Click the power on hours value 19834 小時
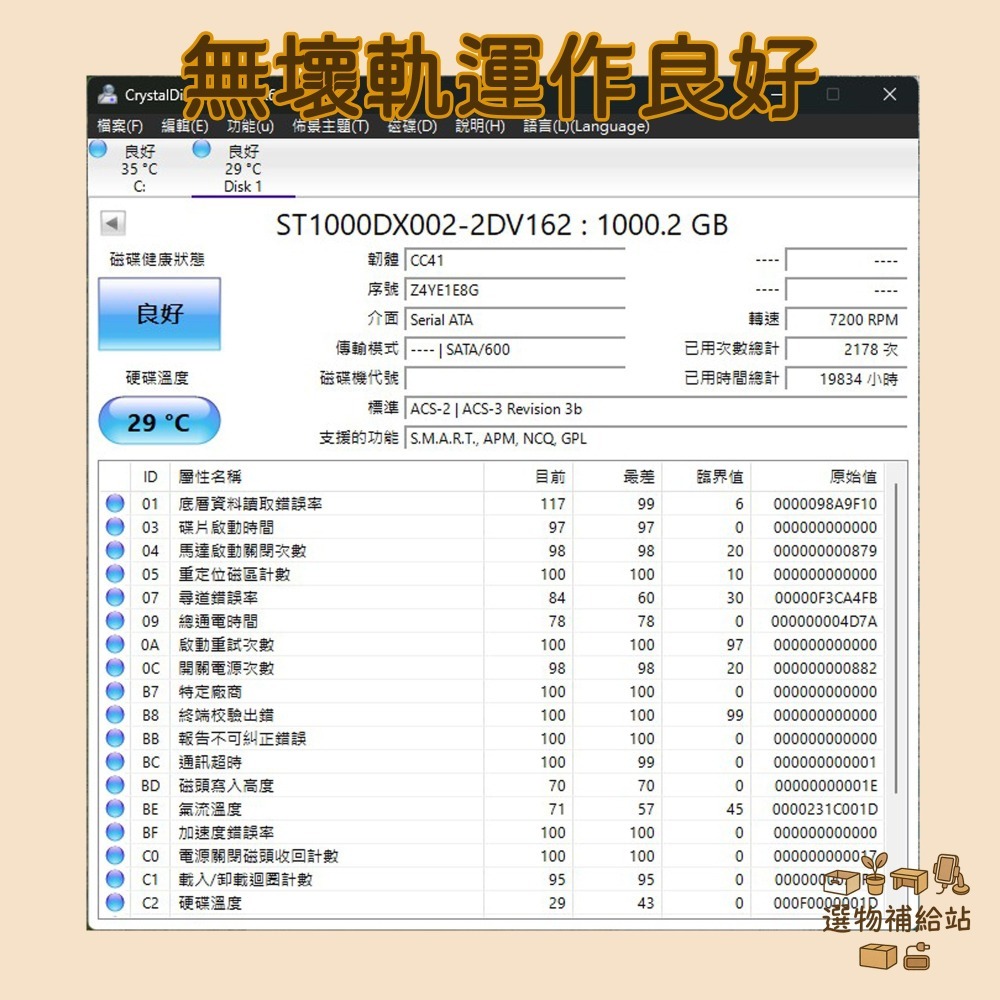 [x=846, y=379]
